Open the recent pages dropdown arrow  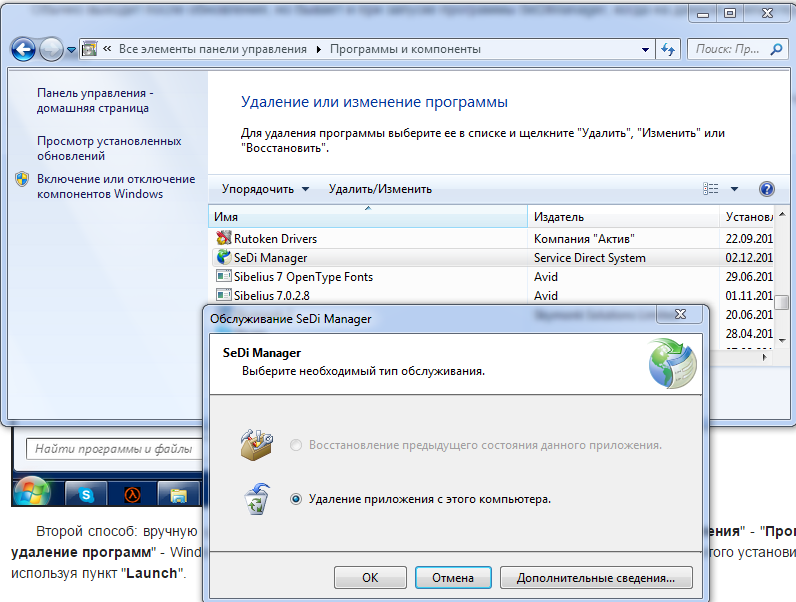(71, 50)
